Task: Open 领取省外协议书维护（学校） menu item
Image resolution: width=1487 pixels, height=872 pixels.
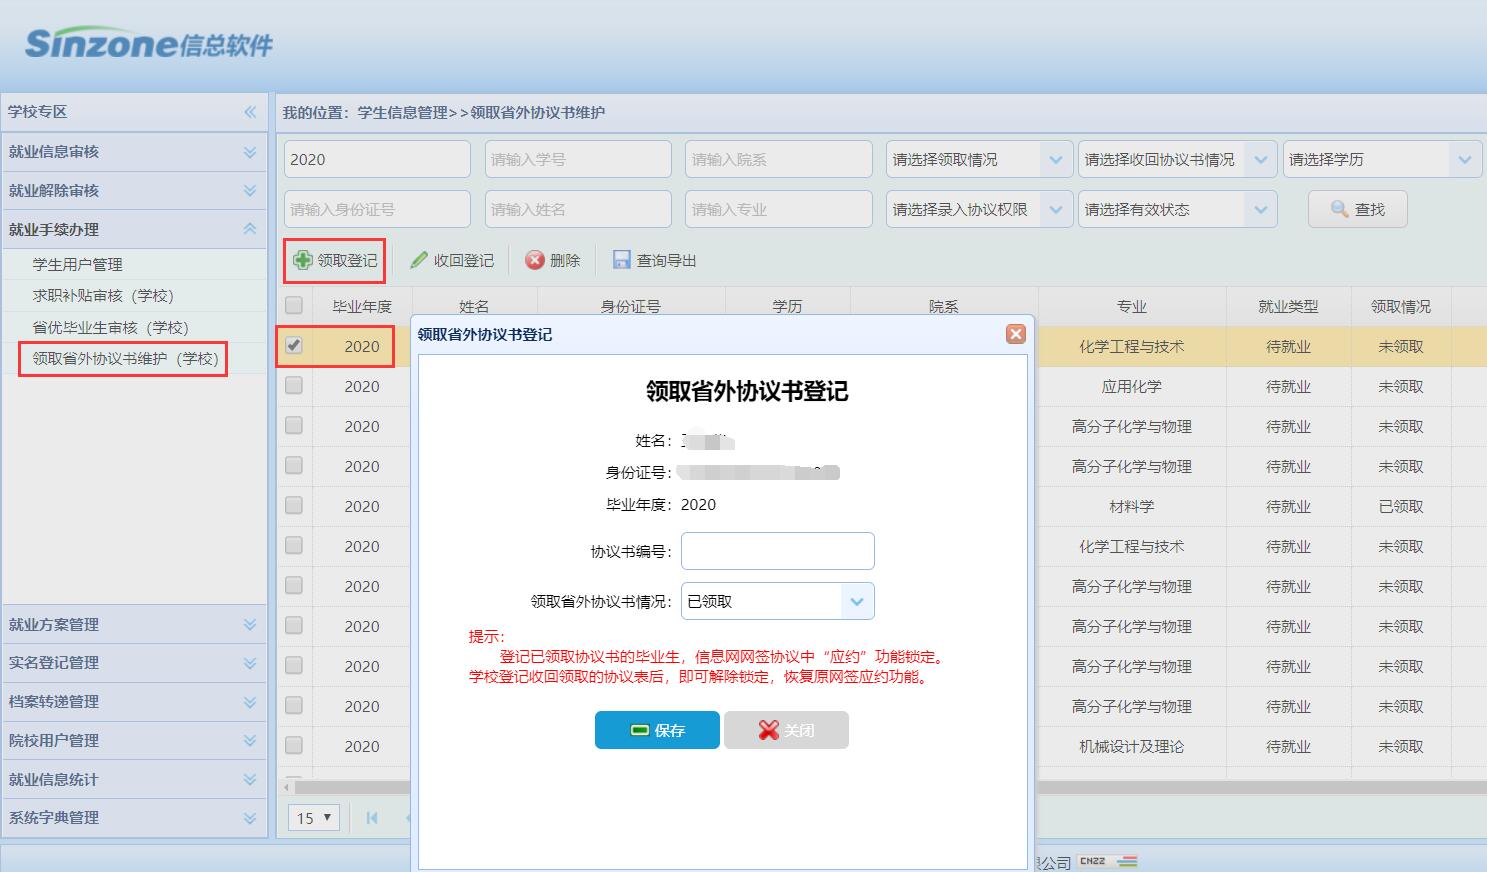Action: click(x=125, y=358)
